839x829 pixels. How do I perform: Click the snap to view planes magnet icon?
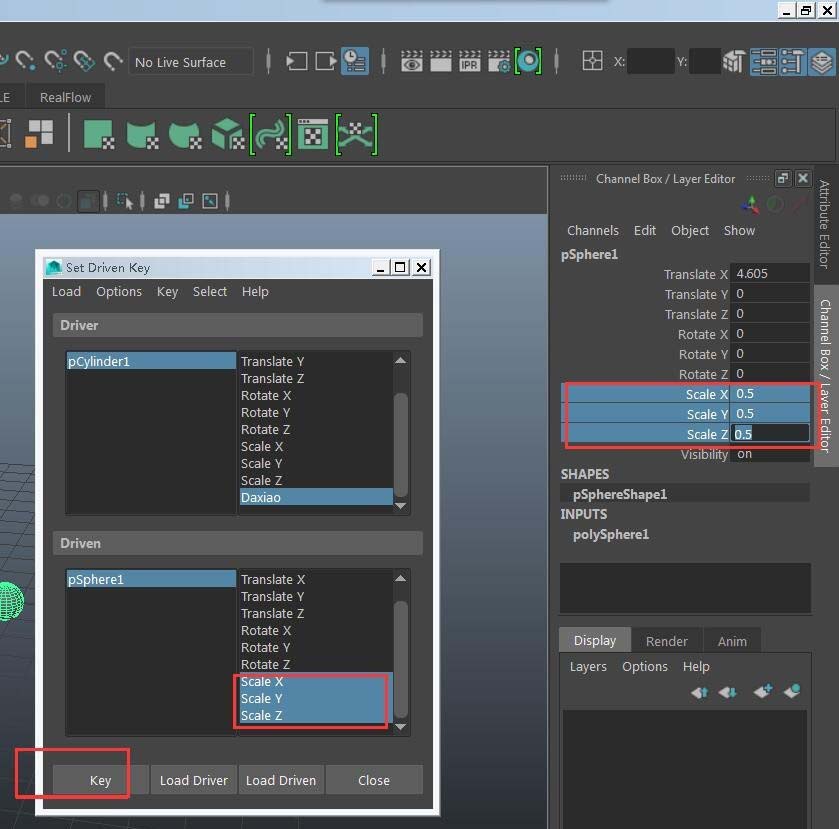(84, 60)
